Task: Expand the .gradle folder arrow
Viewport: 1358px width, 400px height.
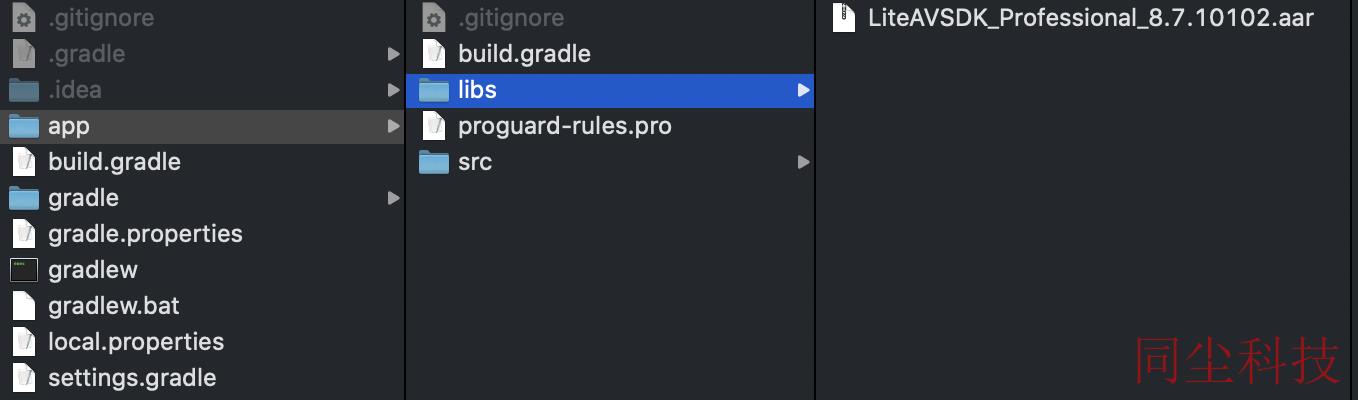Action: coord(393,54)
